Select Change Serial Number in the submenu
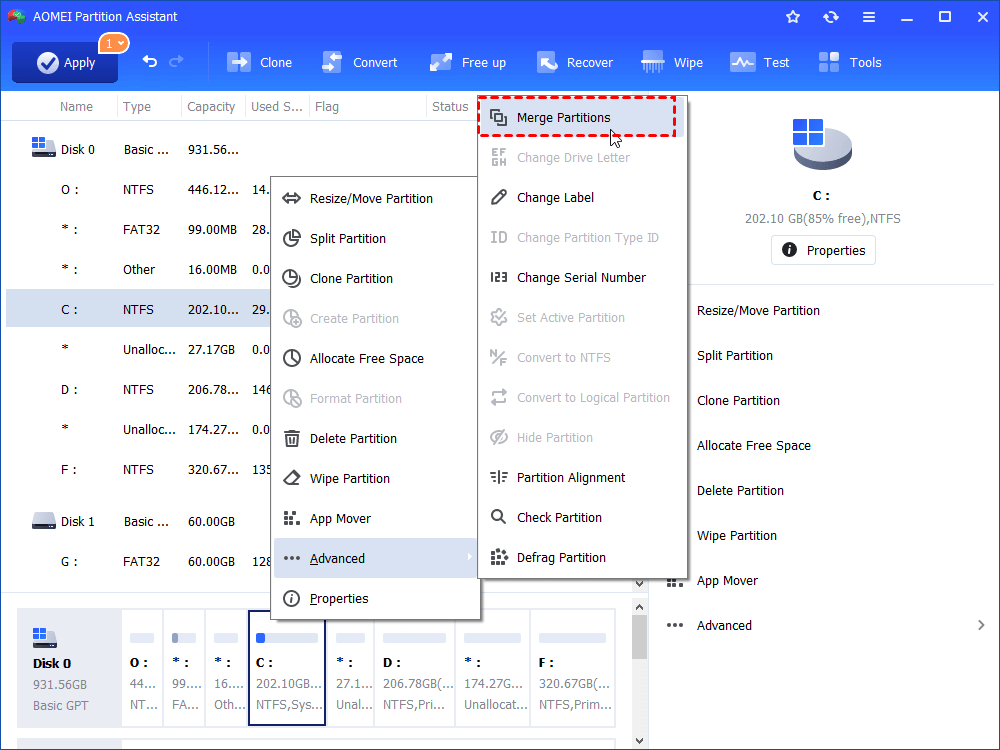The height and width of the screenshot is (750, 1000). [x=582, y=277]
